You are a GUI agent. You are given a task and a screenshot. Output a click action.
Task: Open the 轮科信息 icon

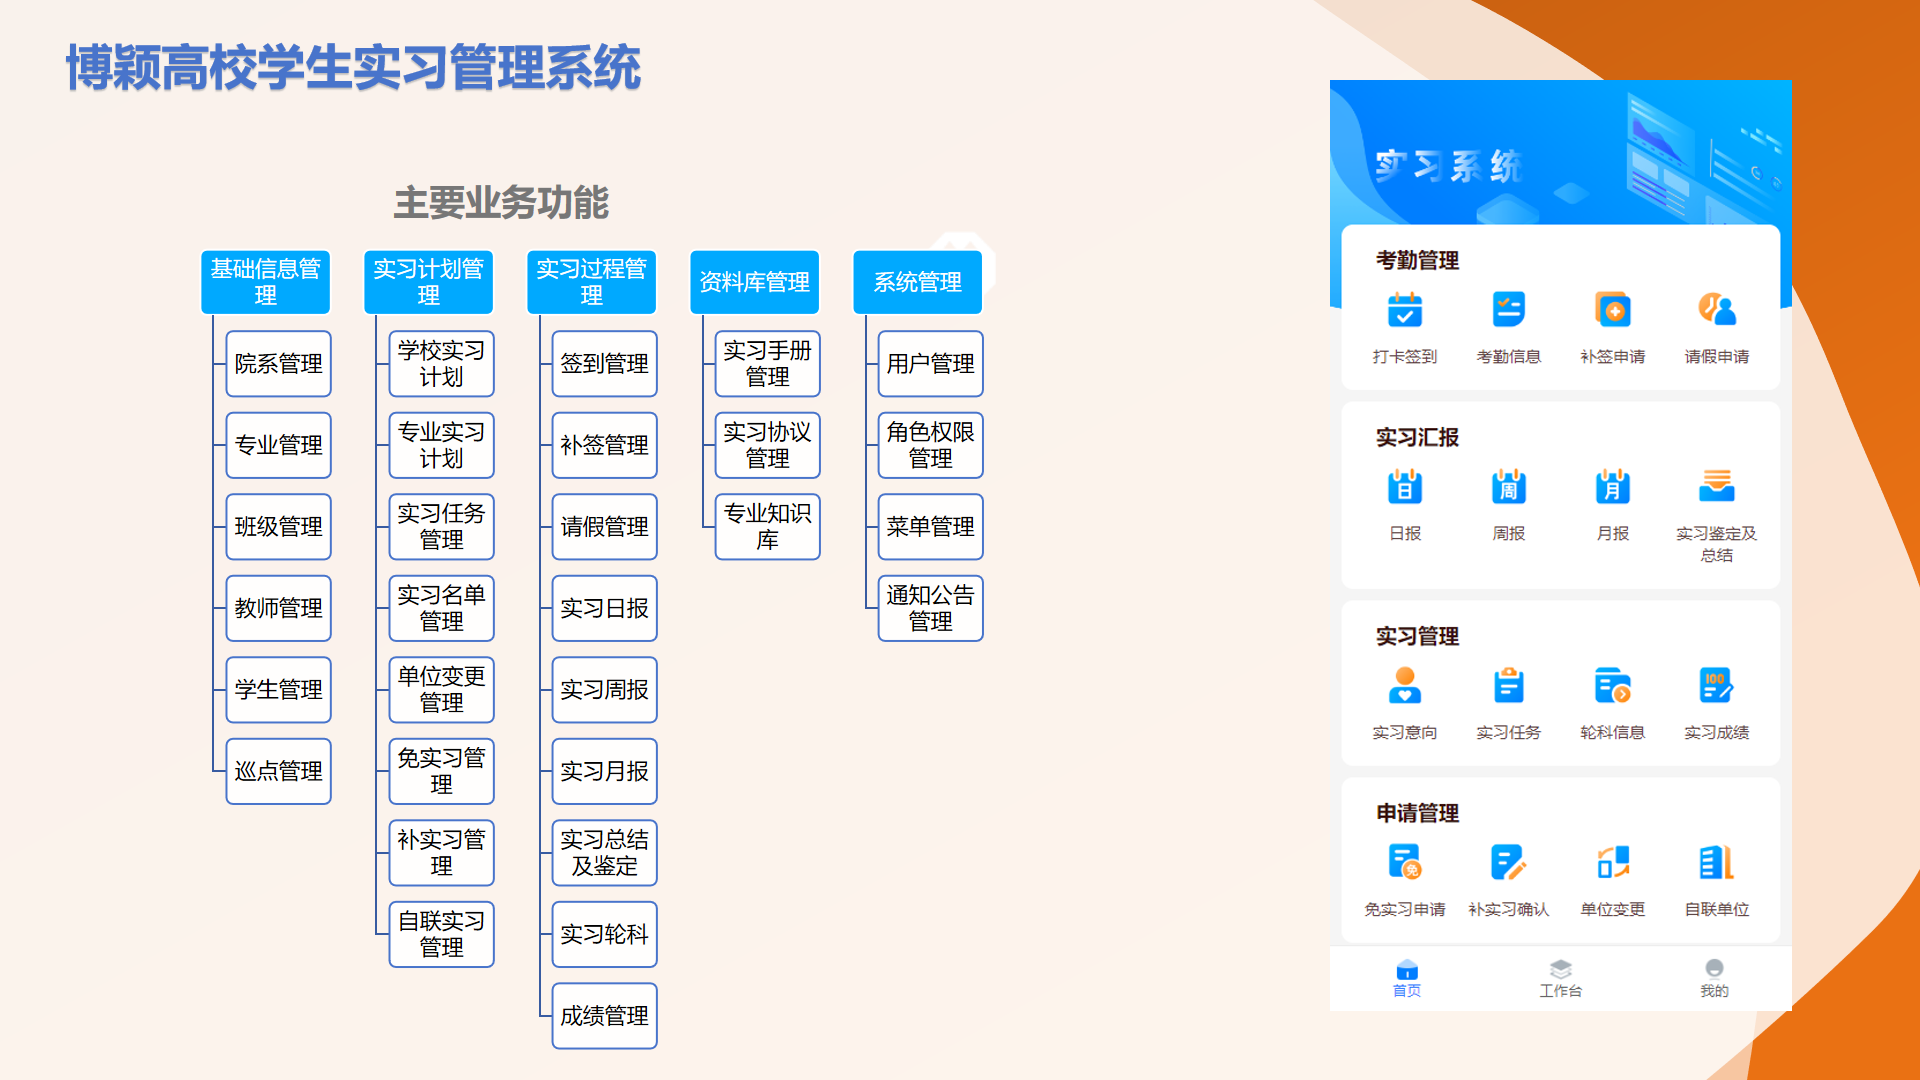click(x=1612, y=686)
